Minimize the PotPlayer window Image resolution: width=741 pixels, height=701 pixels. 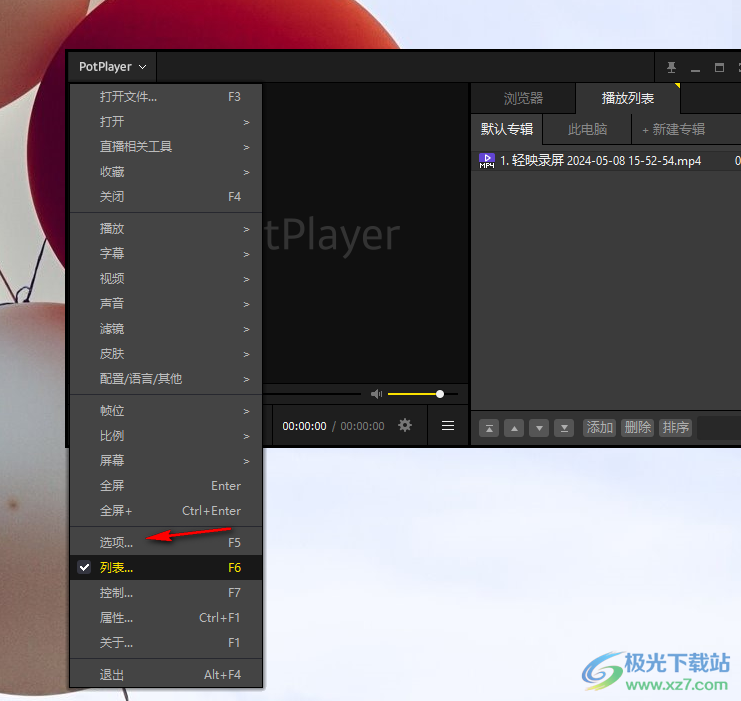(x=695, y=68)
